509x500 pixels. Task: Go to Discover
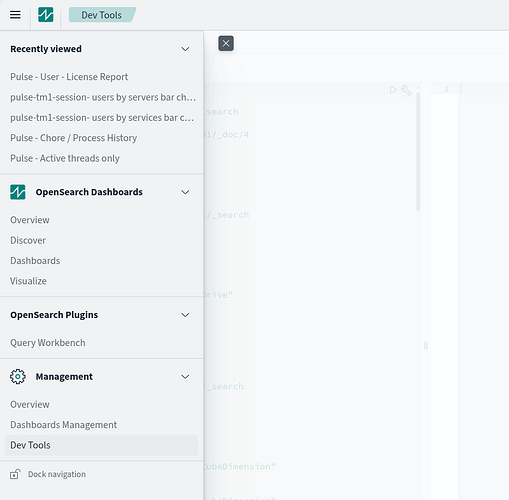pos(28,240)
